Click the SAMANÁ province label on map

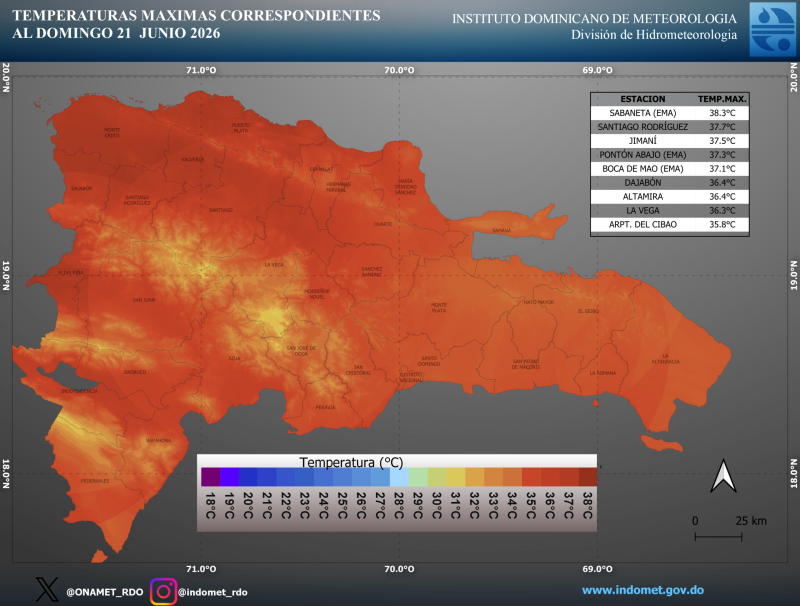pos(502,231)
